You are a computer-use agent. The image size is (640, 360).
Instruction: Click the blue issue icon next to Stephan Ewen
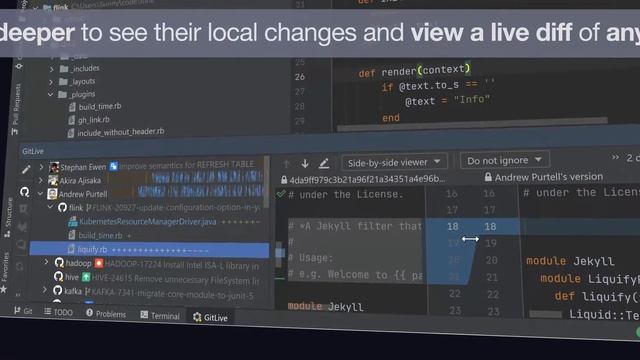[x=113, y=166]
